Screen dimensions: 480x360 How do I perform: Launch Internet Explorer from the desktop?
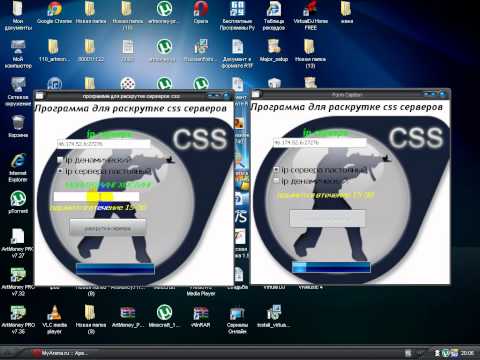click(18, 168)
